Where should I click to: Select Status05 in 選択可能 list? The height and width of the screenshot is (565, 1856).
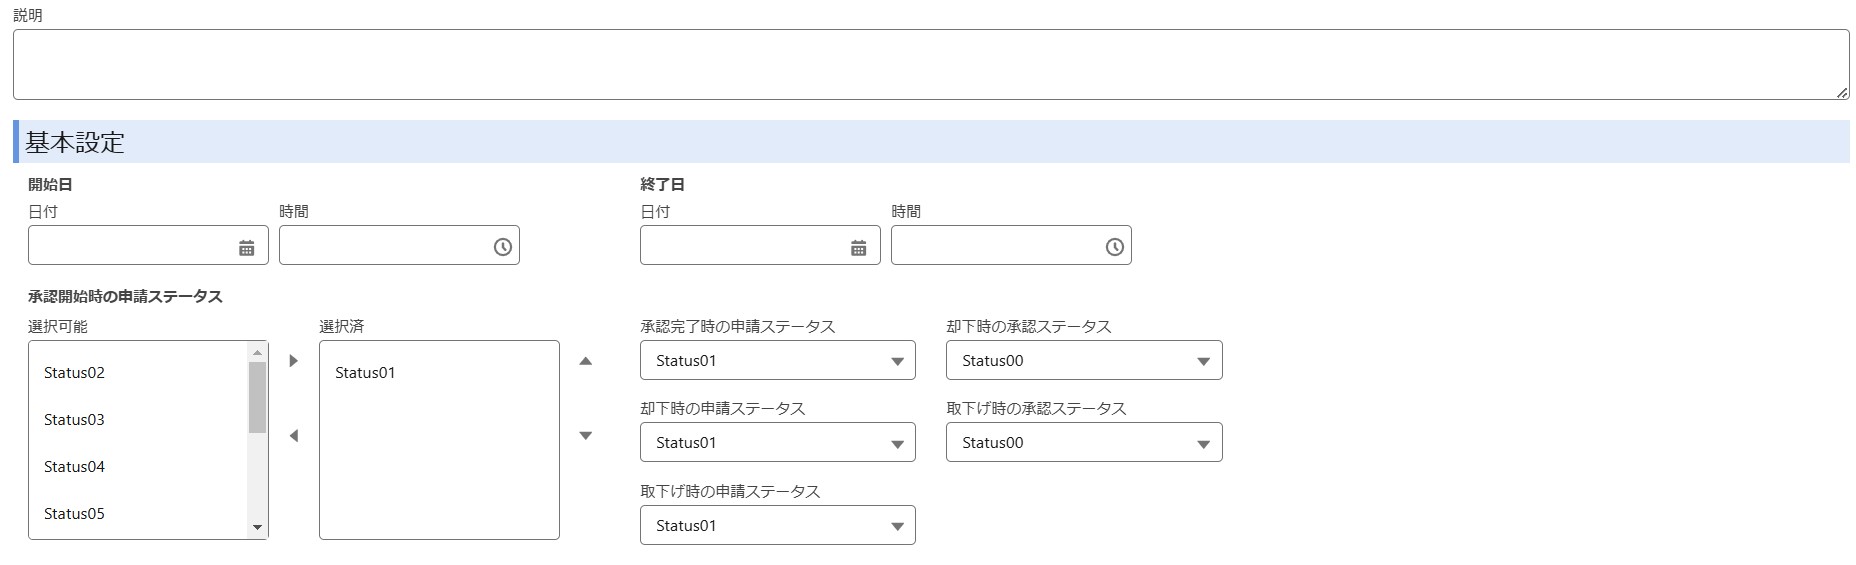pyautogui.click(x=138, y=514)
